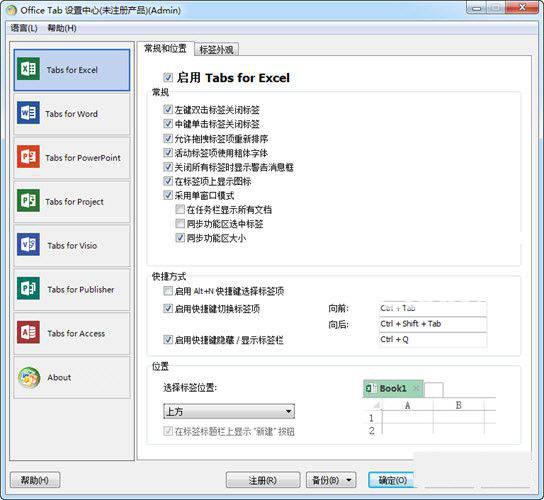544x500 pixels.
Task: Click the Tabs for Word label
Action: (x=71, y=114)
